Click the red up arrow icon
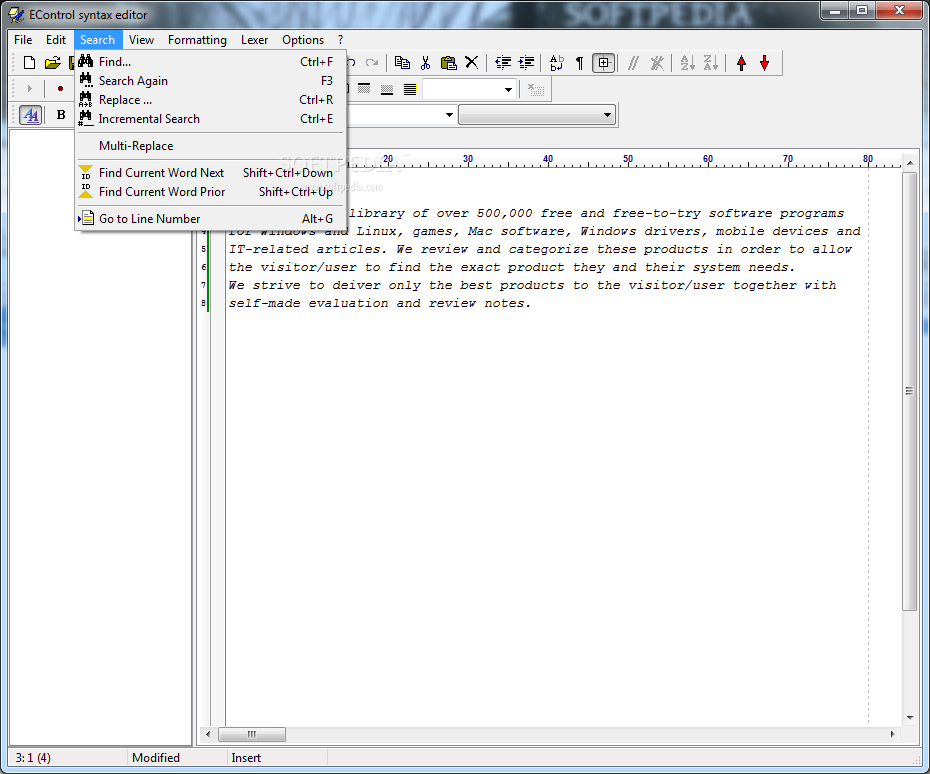 [741, 62]
